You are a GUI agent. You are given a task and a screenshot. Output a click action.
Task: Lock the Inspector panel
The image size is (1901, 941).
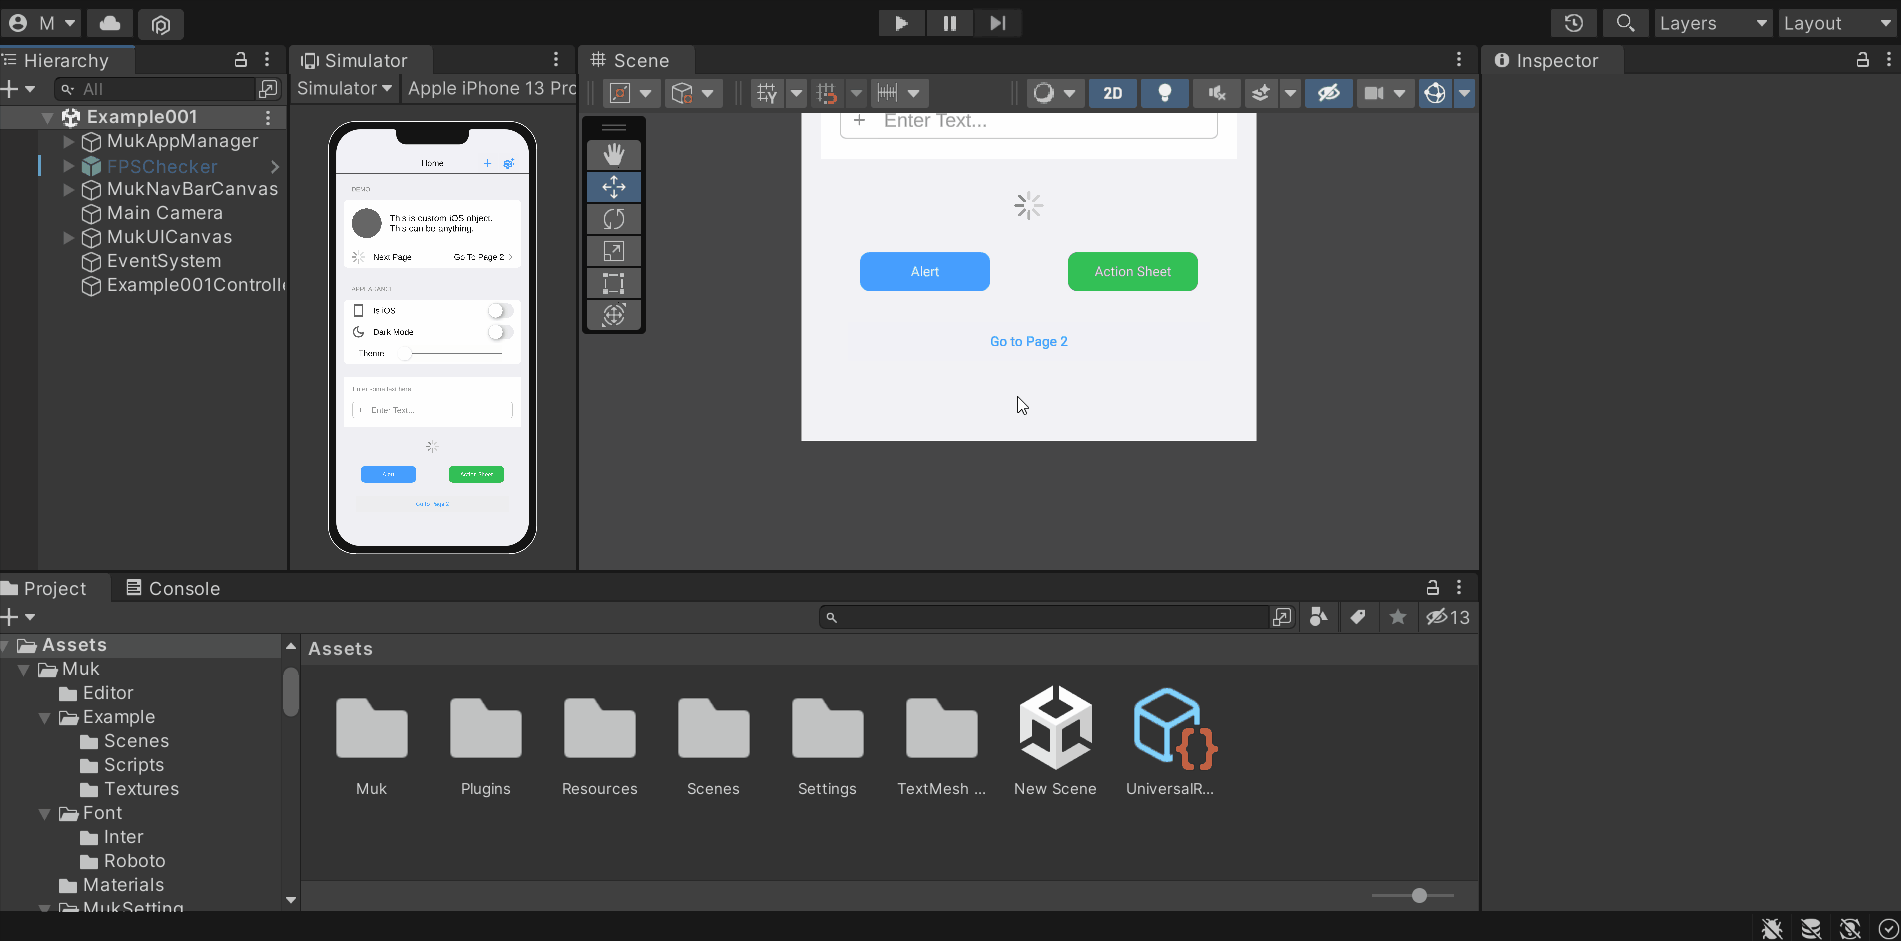[1863, 60]
